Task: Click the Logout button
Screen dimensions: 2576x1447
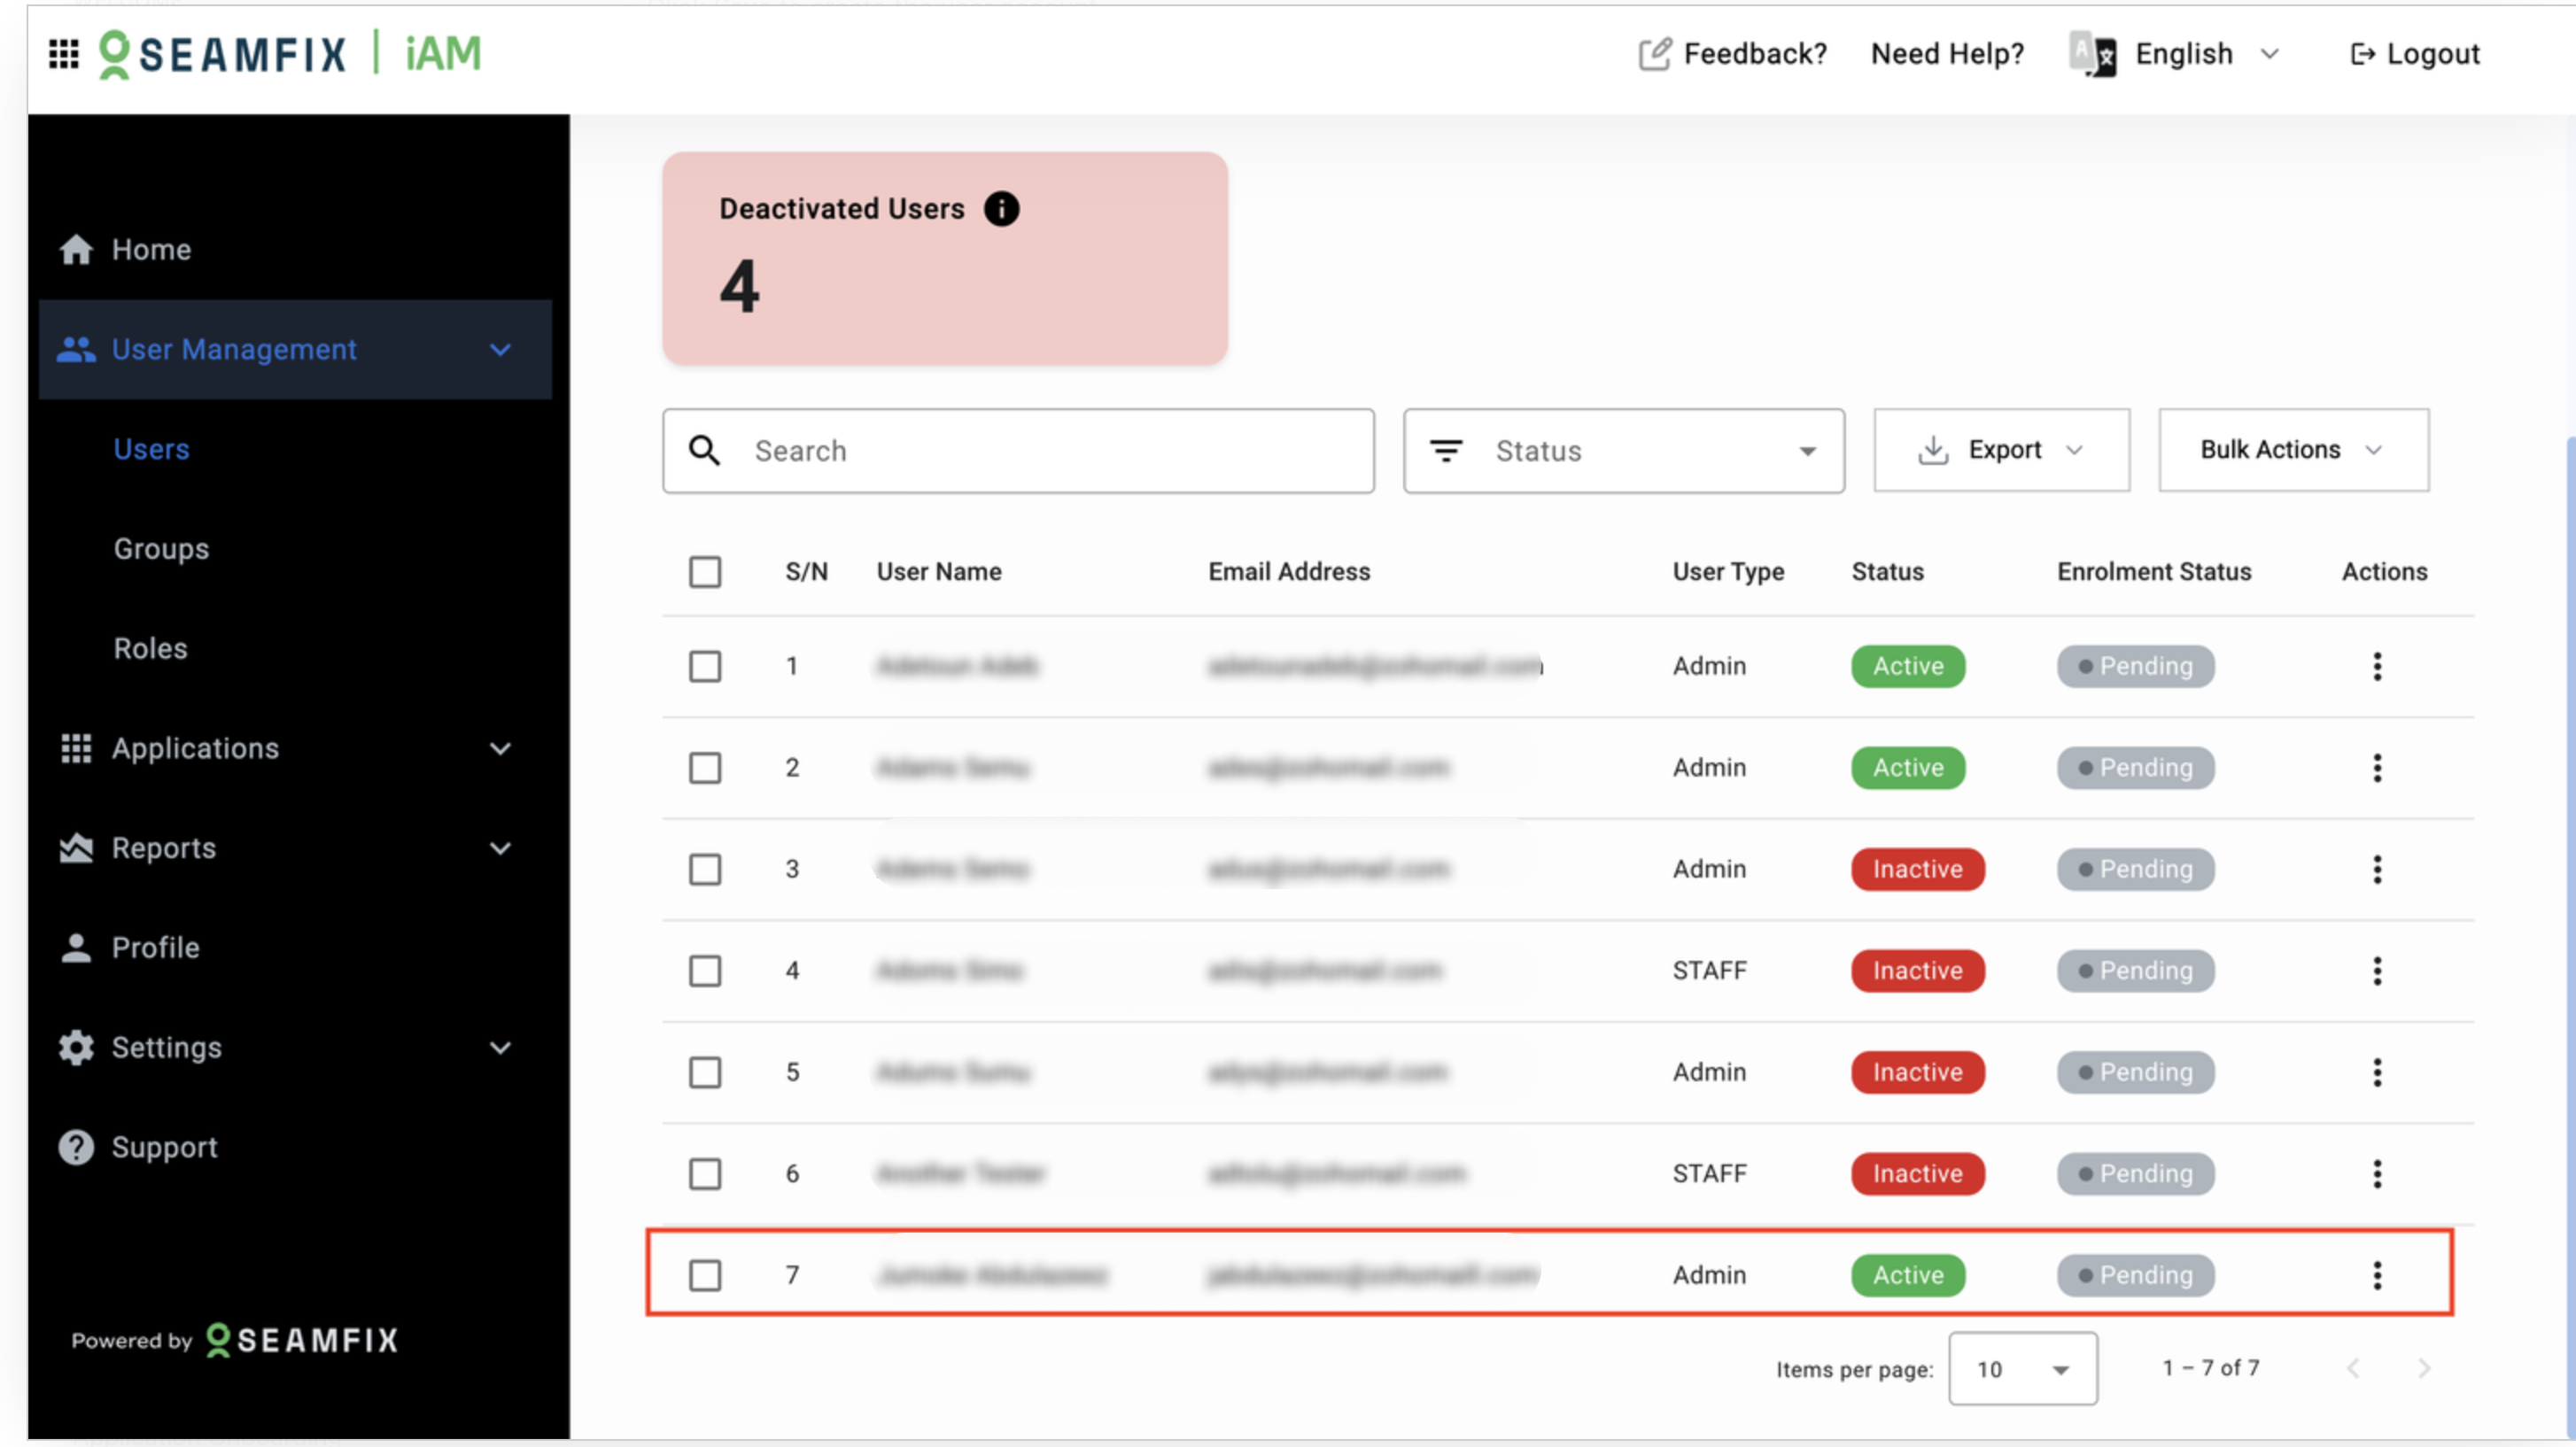Action: [x=2414, y=54]
